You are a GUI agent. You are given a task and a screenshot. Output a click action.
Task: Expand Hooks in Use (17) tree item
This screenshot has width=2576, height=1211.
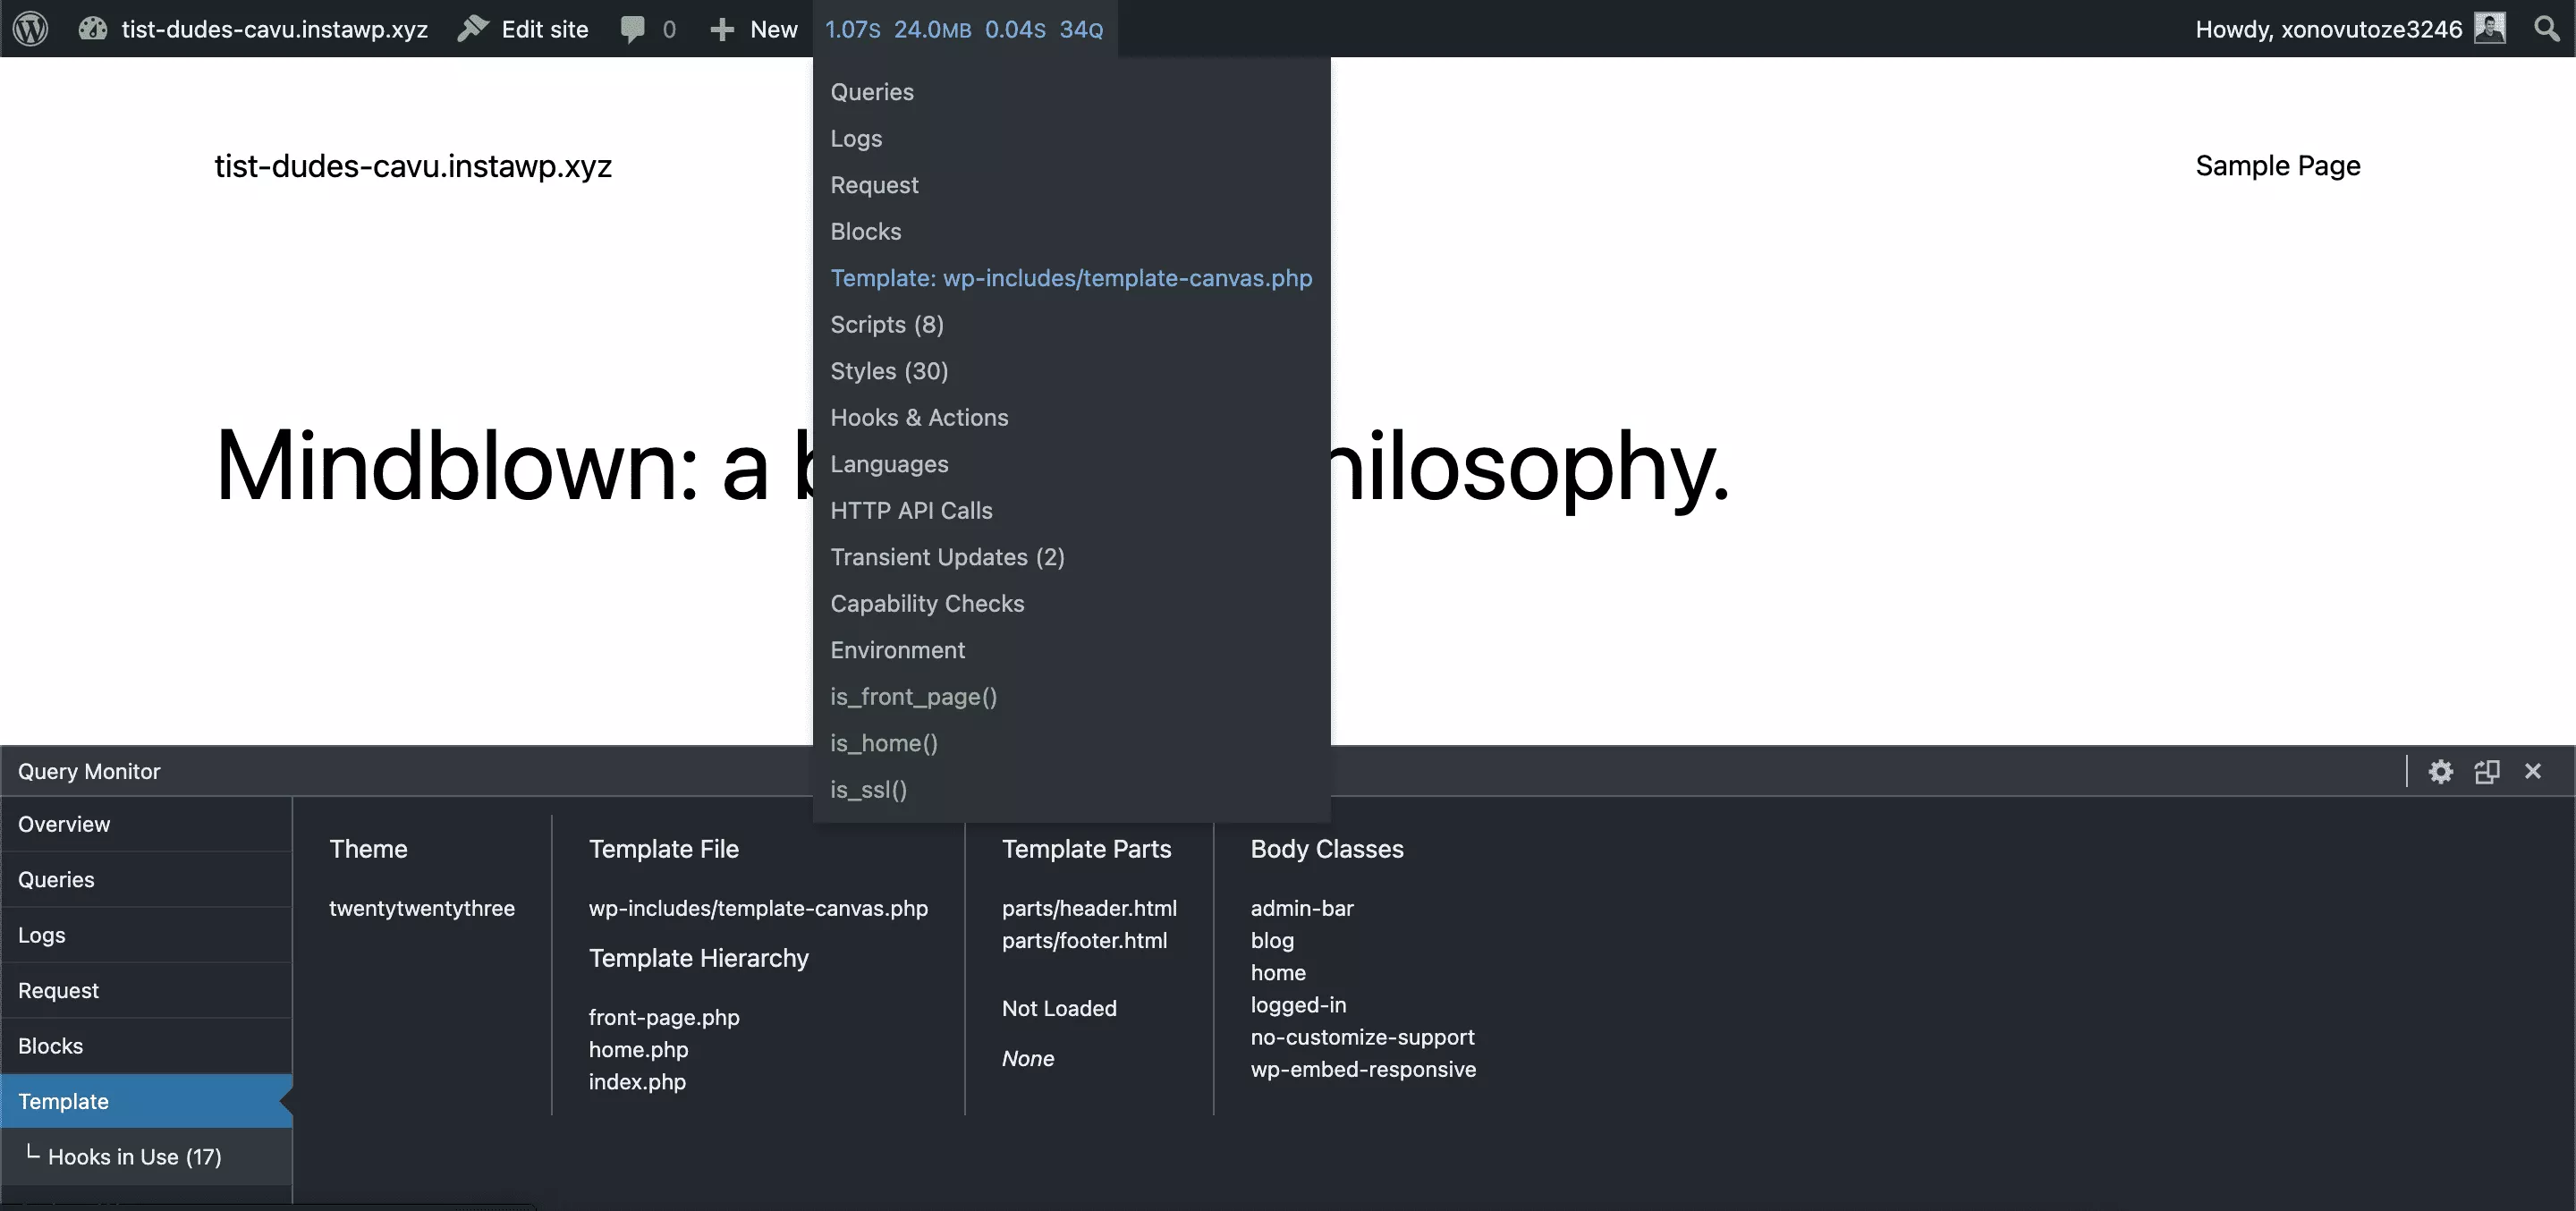click(x=133, y=1156)
